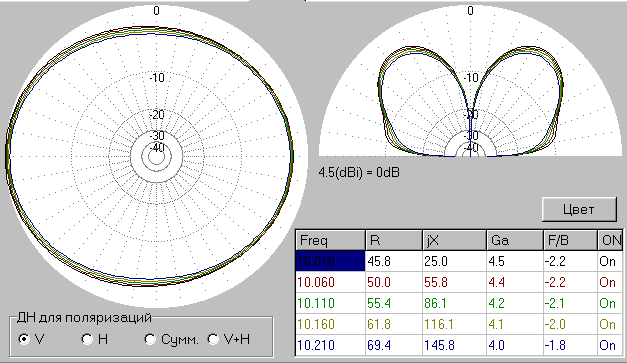The height and width of the screenshot is (363, 627).
Task: Click the Ga value 4.1
Action: click(x=515, y=324)
